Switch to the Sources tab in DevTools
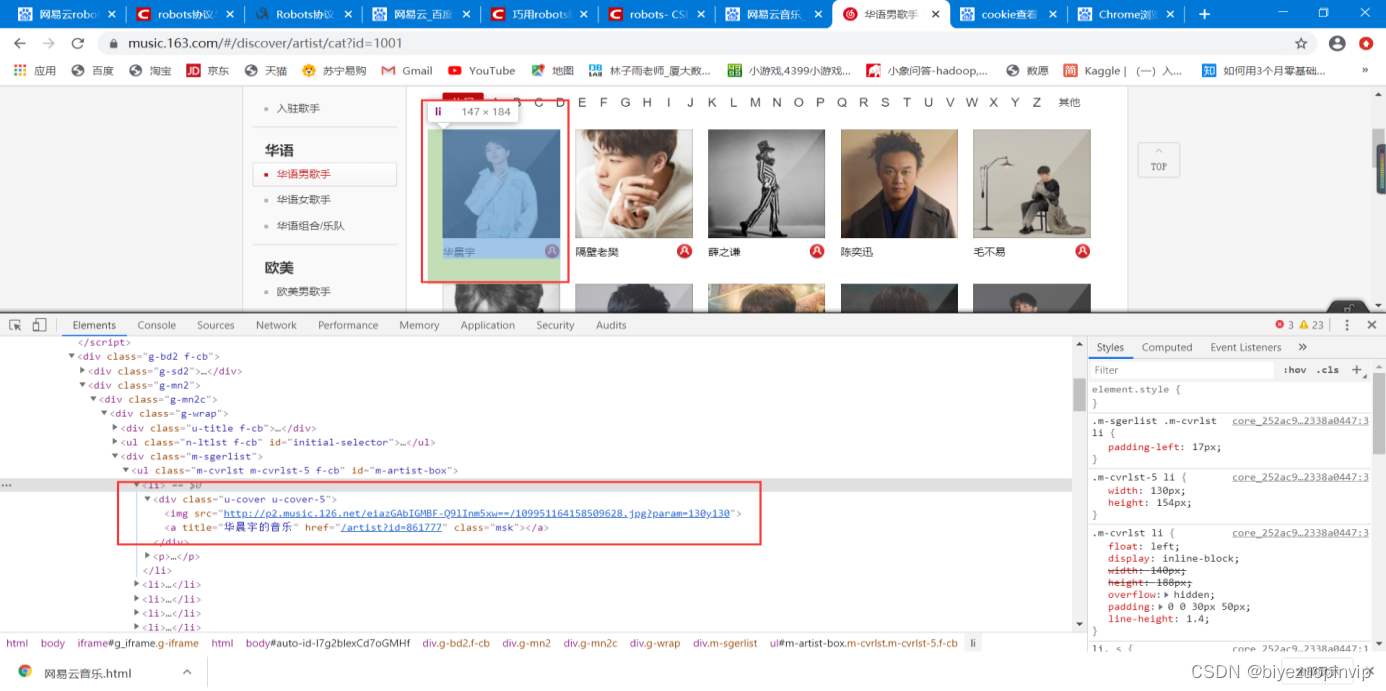The image size is (1386, 691). click(216, 325)
